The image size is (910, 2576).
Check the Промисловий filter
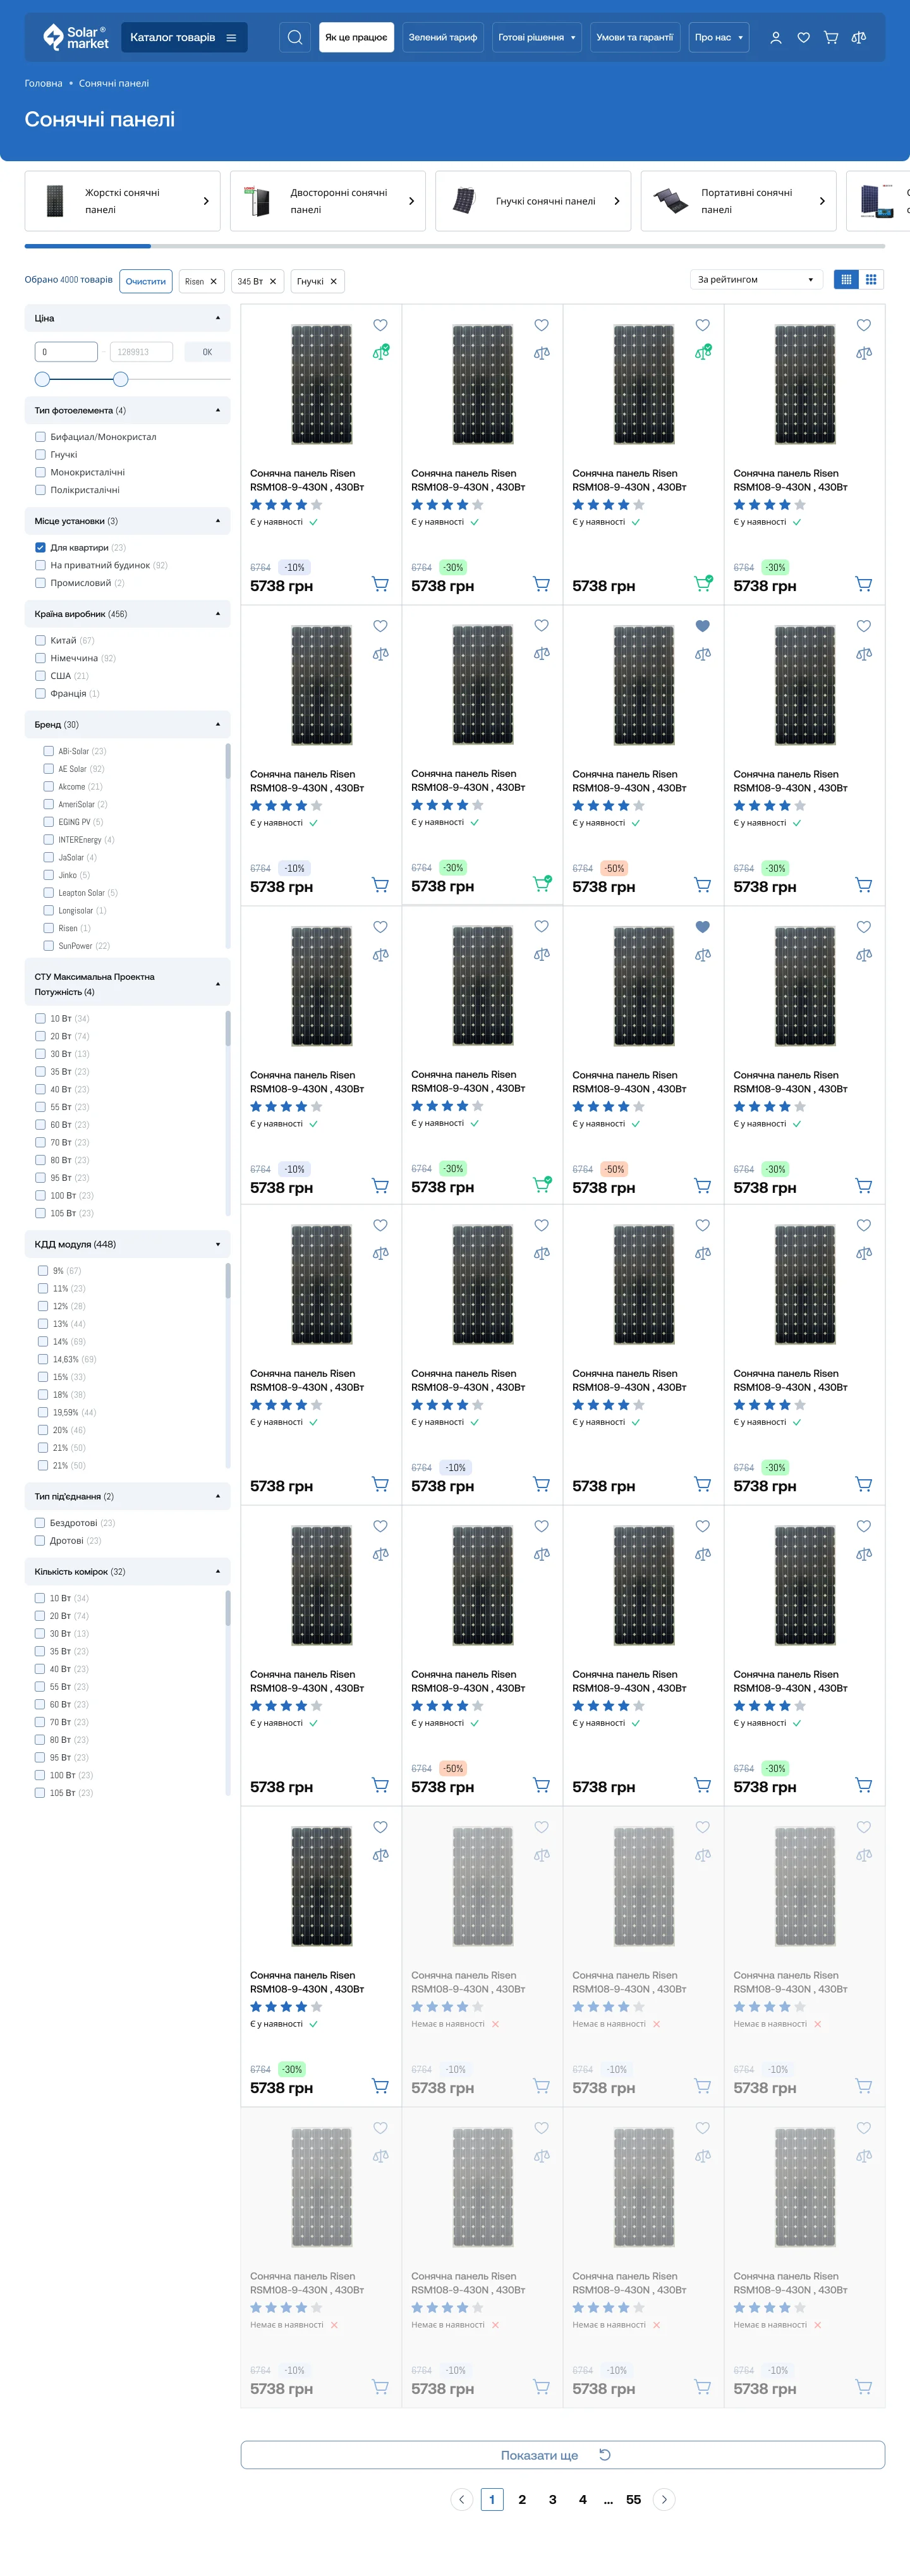tap(40, 583)
